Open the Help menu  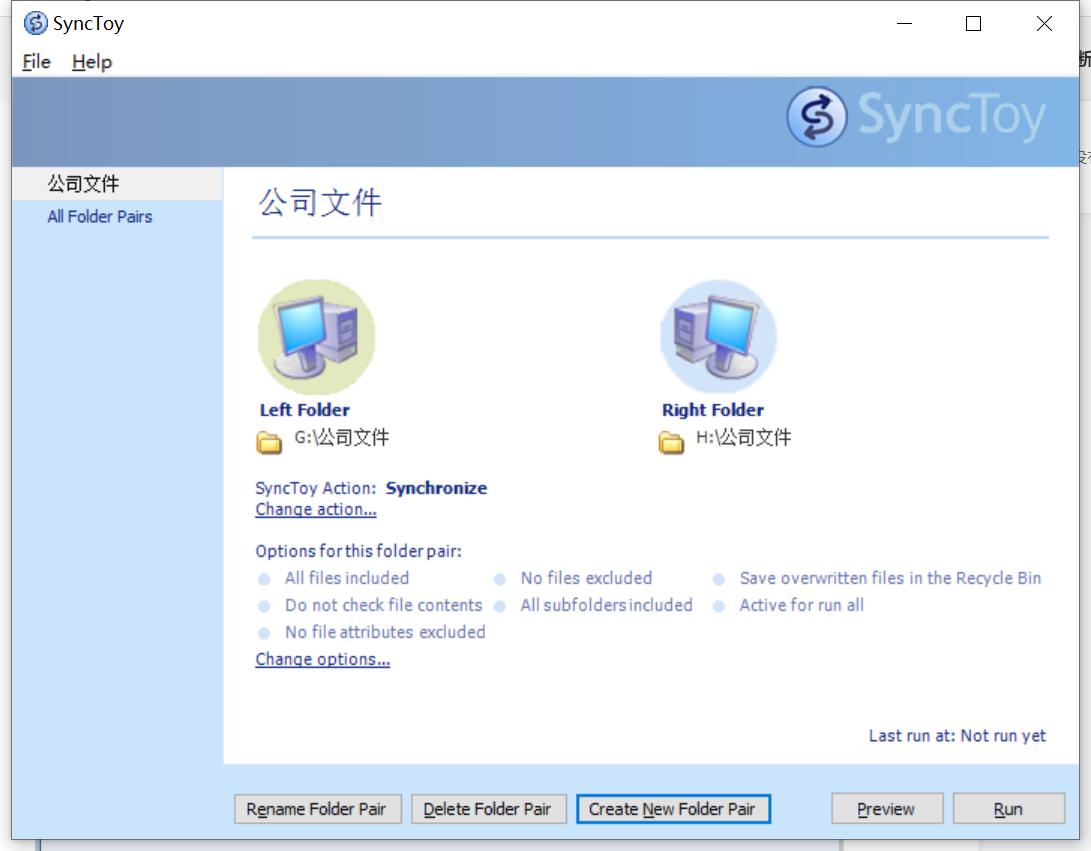pos(91,62)
